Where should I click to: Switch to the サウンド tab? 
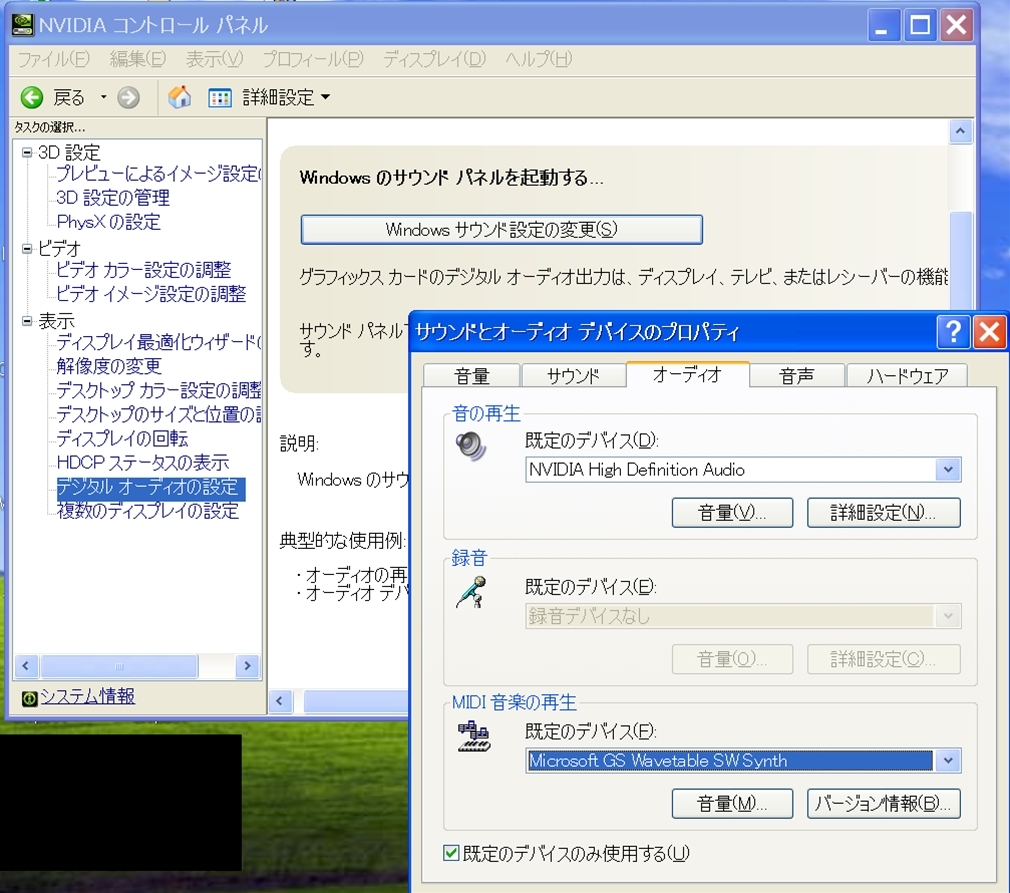pyautogui.click(x=573, y=376)
